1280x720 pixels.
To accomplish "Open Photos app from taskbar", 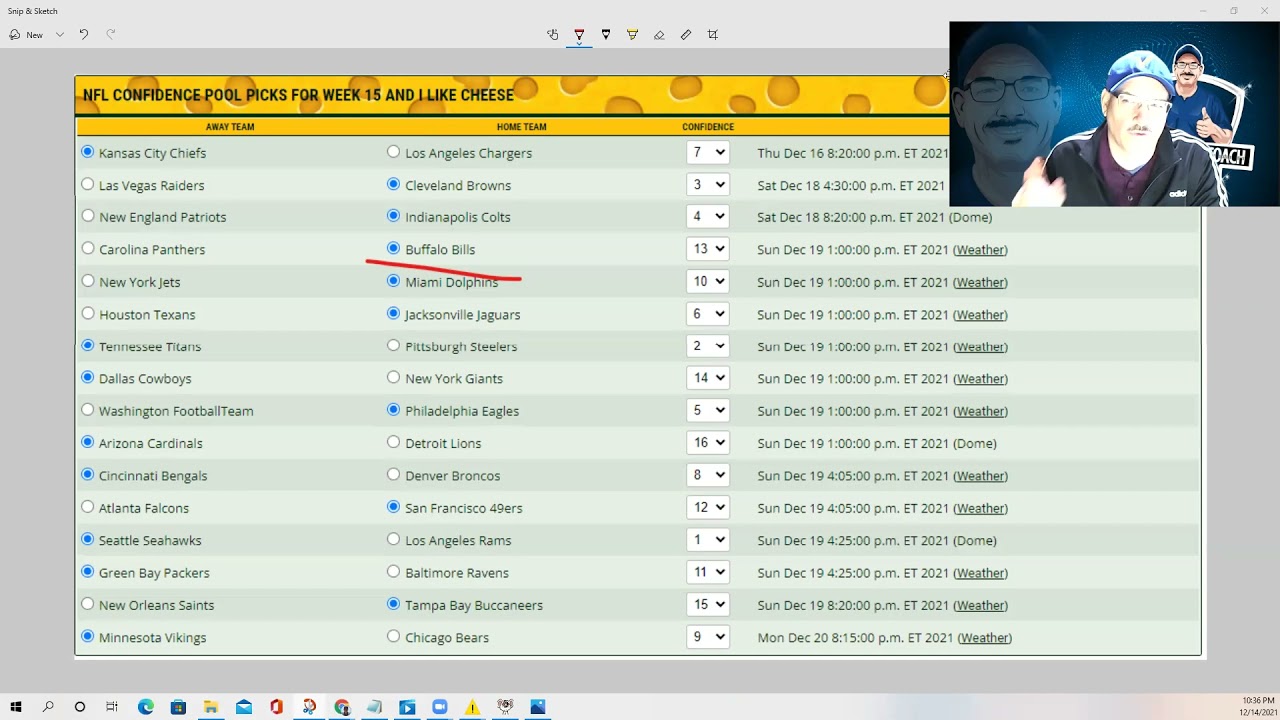I will [538, 707].
